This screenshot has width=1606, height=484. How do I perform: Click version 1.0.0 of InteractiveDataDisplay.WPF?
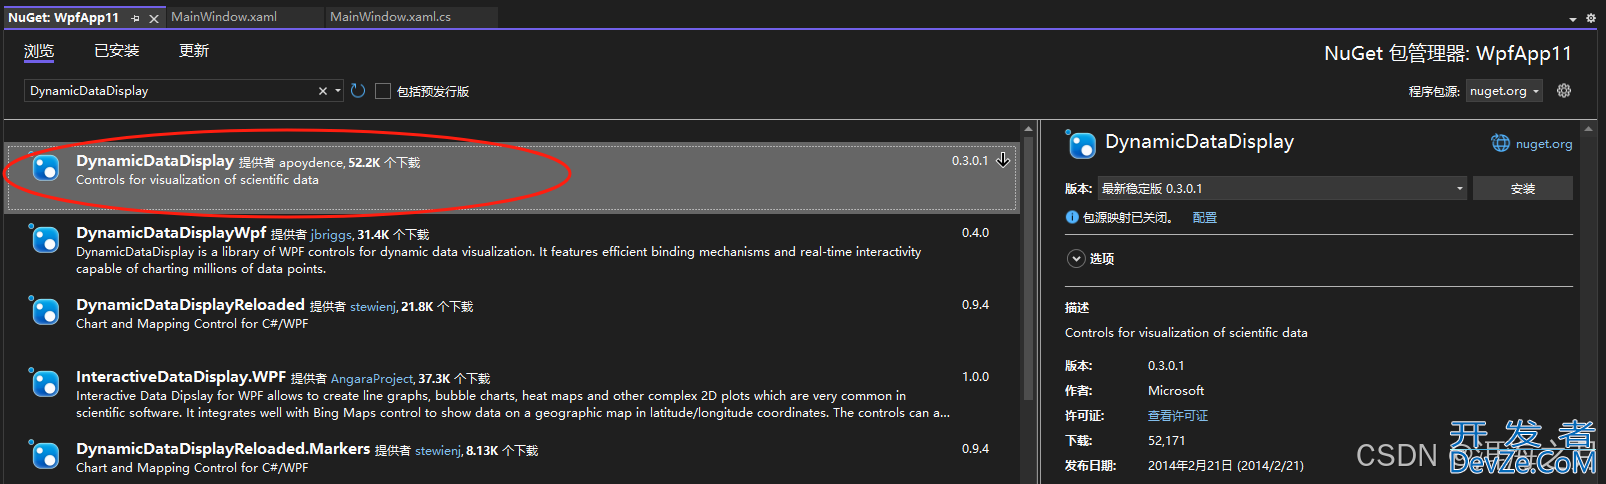coord(975,377)
